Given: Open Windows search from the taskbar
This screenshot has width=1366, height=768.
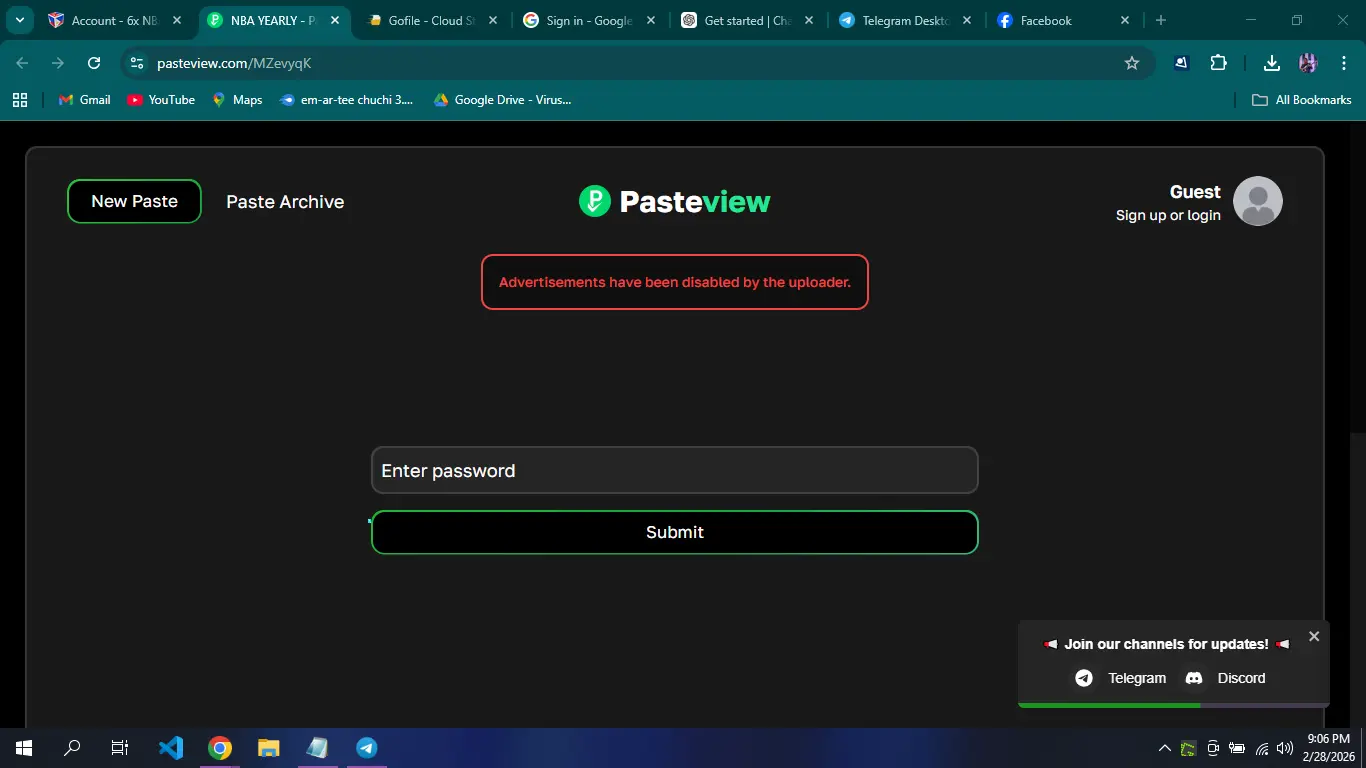Looking at the screenshot, I should pyautogui.click(x=72, y=747).
